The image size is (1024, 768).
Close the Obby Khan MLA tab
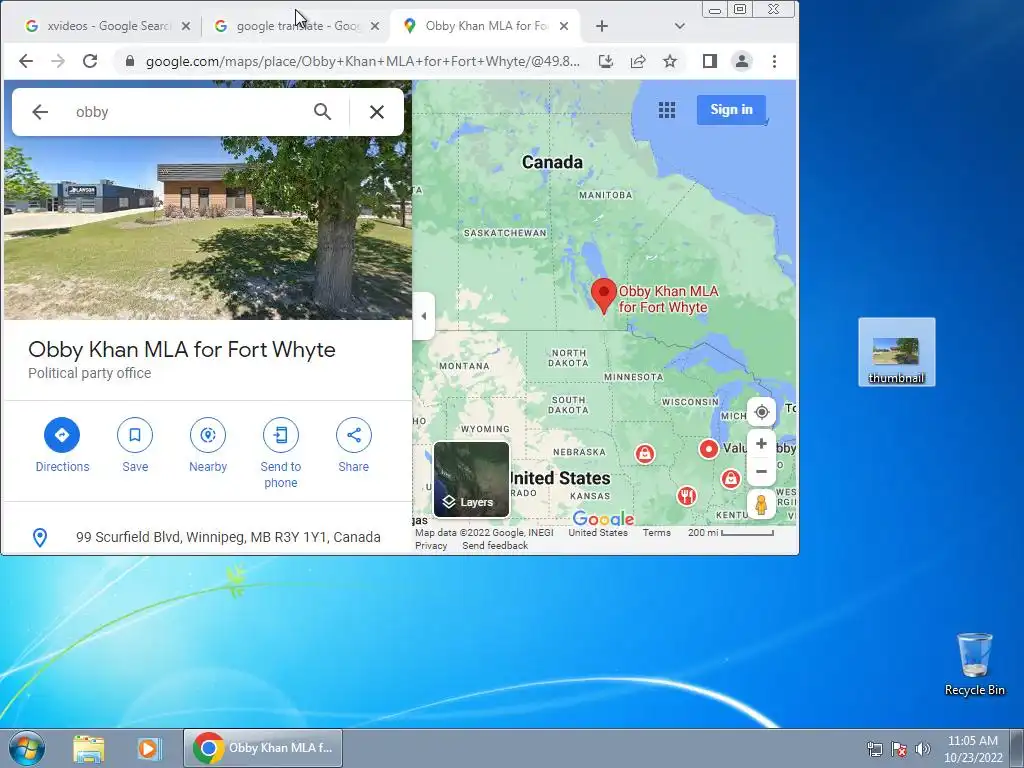[x=564, y=26]
